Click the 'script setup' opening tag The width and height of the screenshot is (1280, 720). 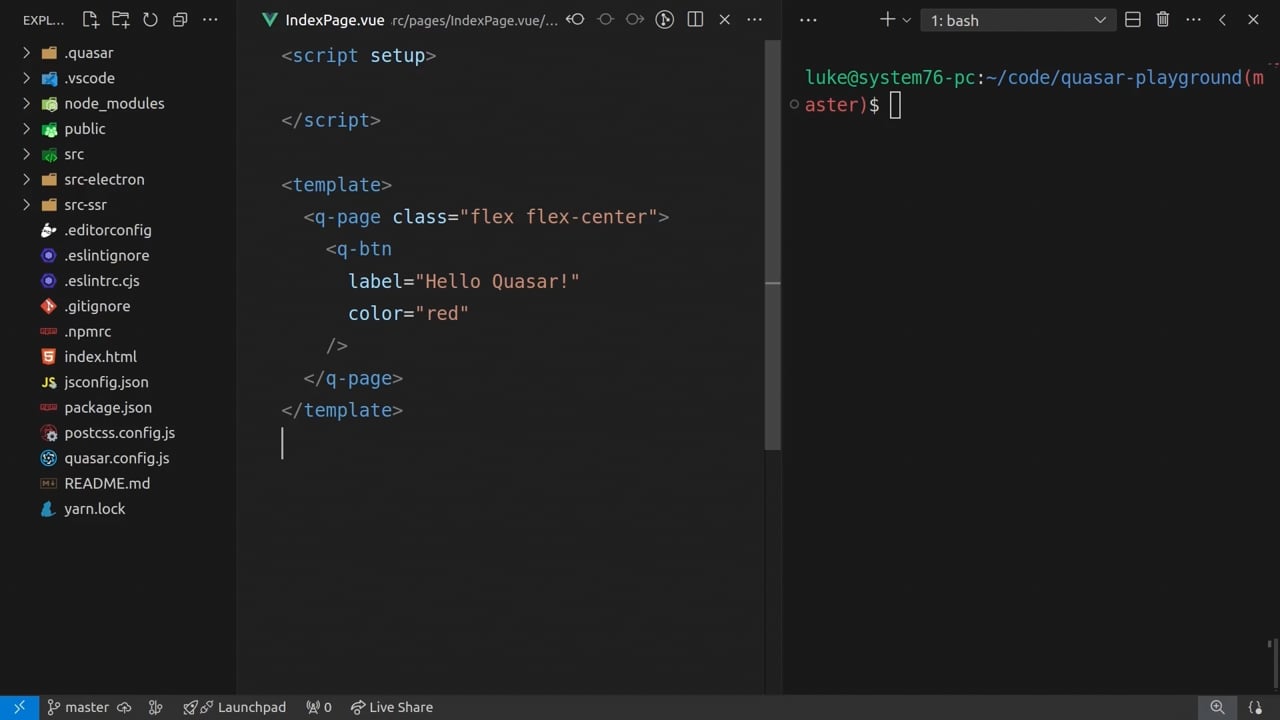pos(359,56)
